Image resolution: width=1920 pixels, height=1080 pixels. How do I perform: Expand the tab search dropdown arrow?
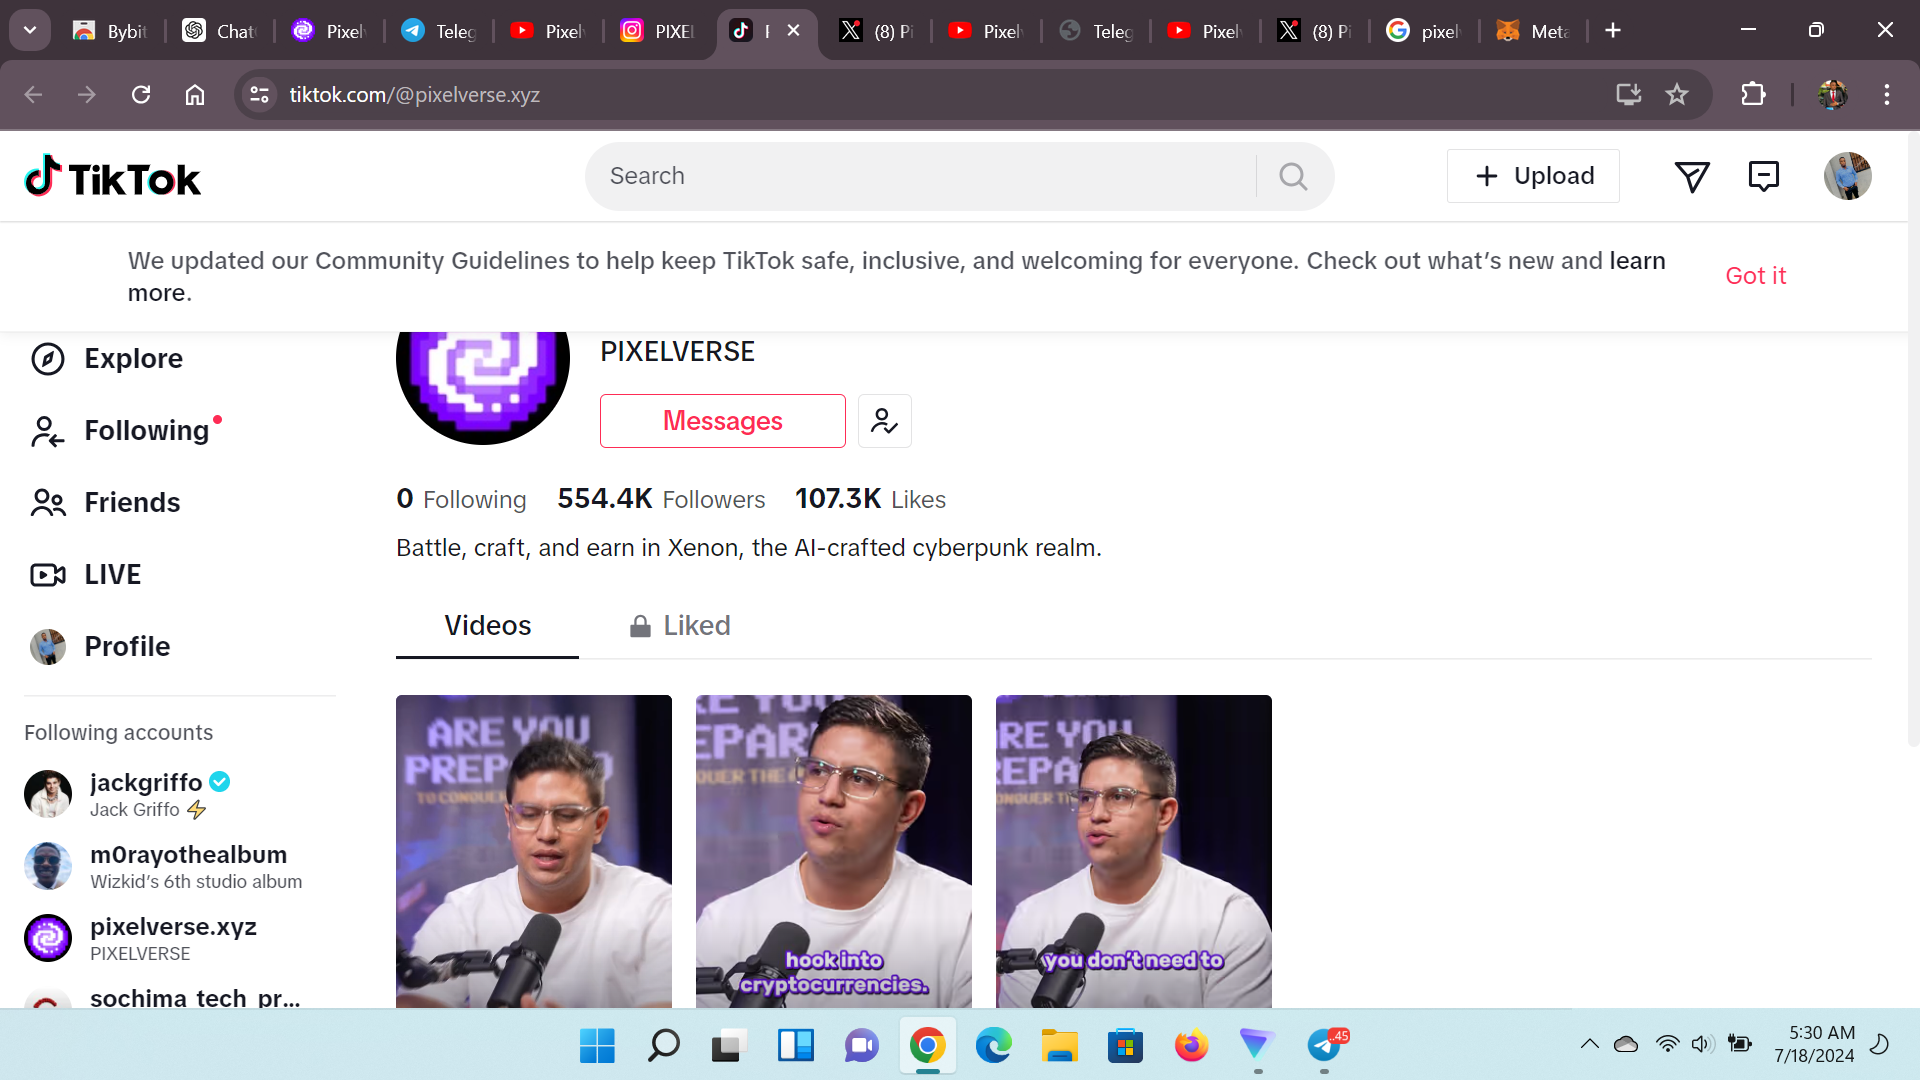[30, 30]
